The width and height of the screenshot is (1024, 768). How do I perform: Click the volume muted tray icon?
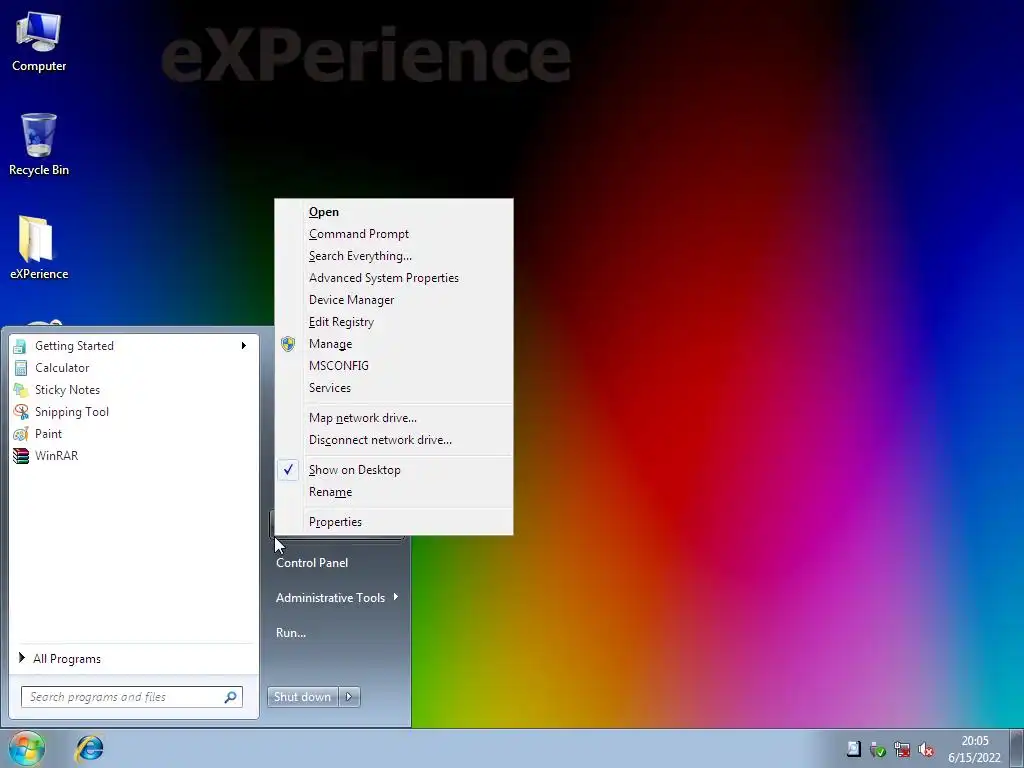tap(925, 750)
